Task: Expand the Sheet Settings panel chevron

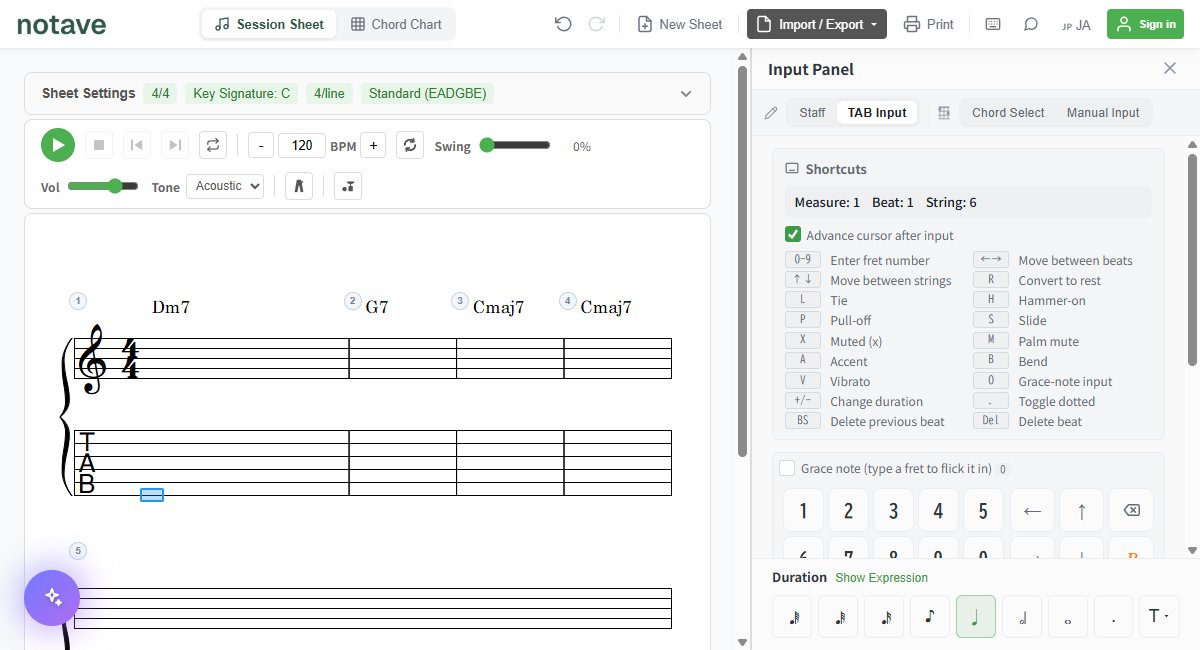Action: (686, 94)
